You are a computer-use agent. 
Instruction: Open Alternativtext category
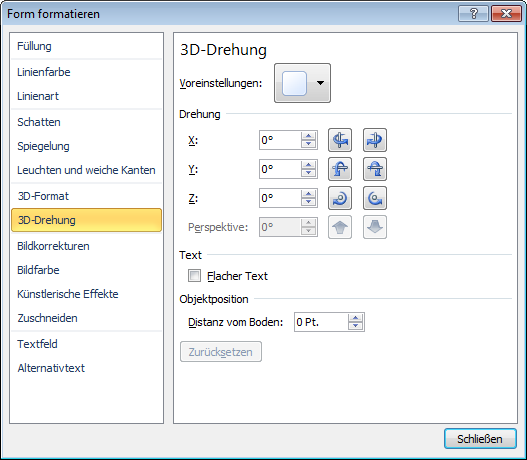(x=86, y=368)
